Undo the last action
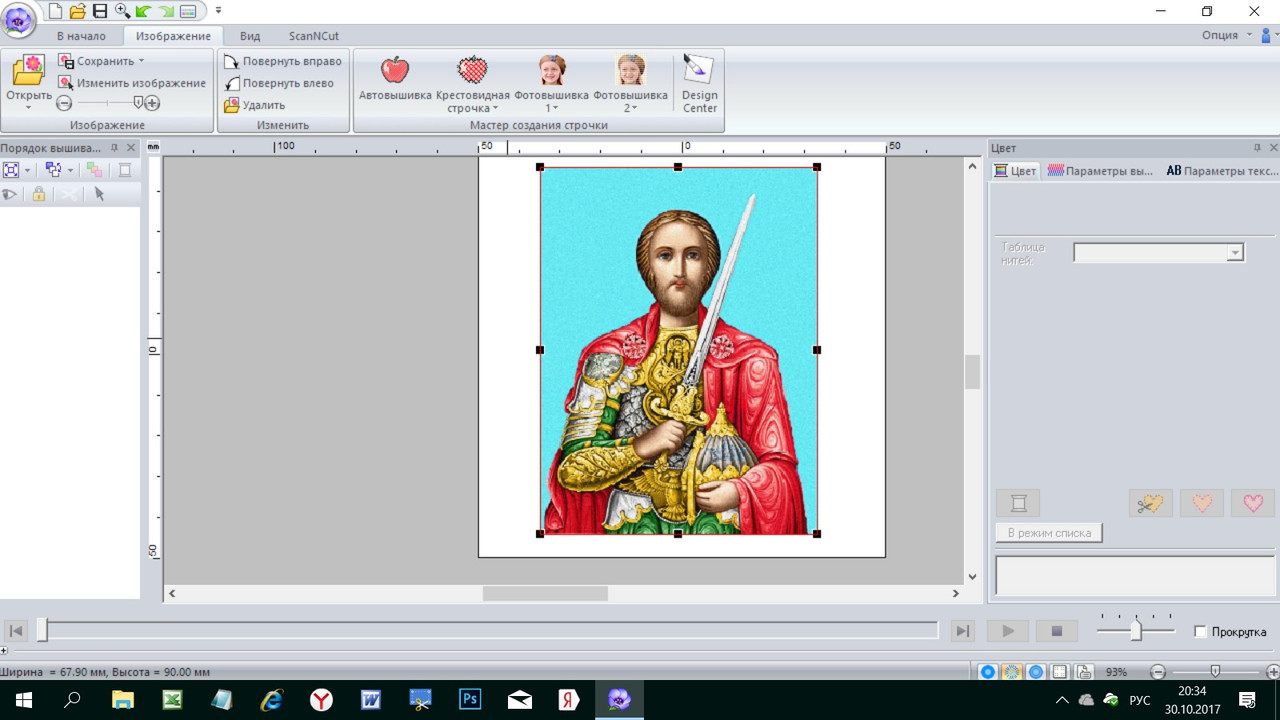This screenshot has width=1280, height=720. [143, 11]
